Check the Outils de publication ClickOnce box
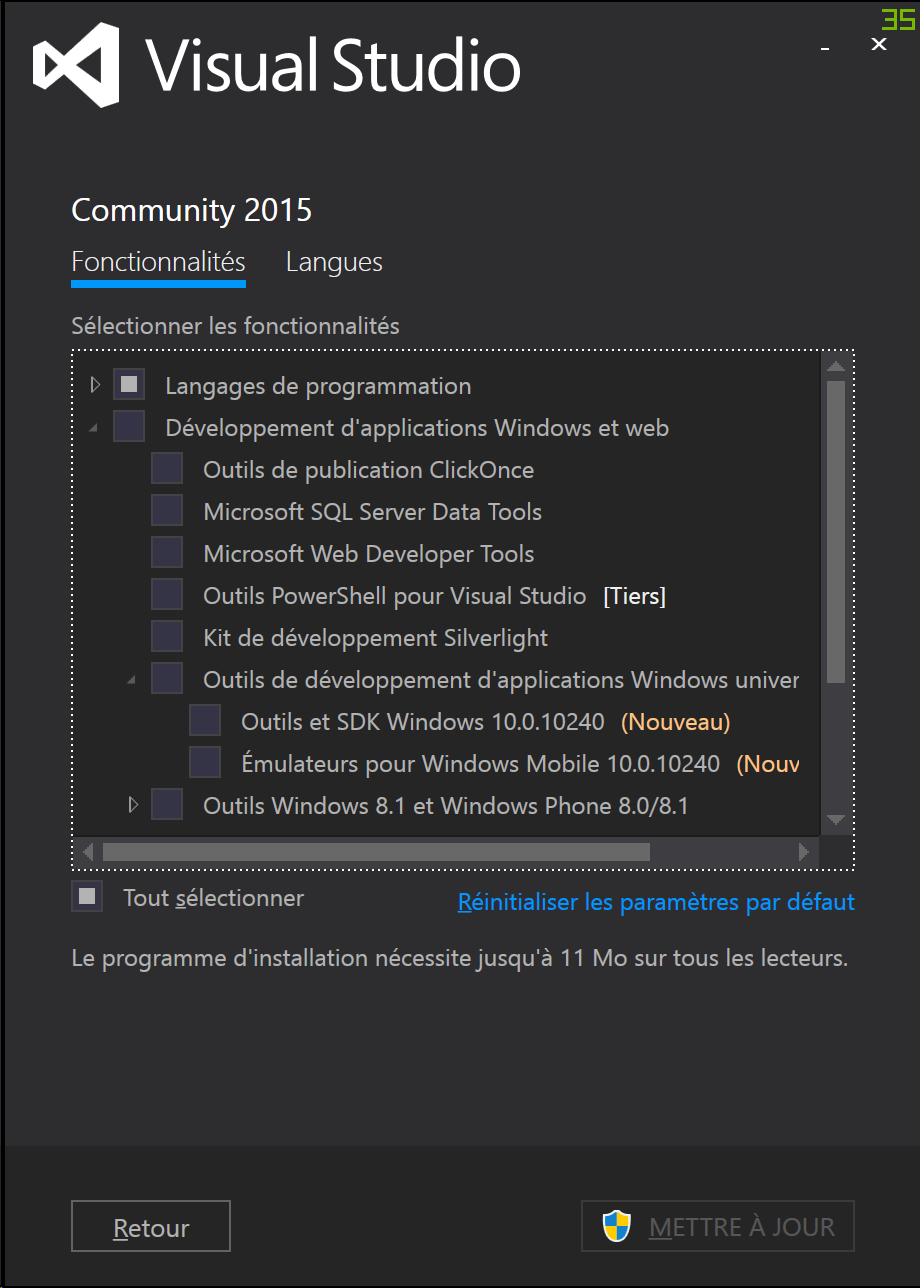920x1288 pixels. coord(167,469)
